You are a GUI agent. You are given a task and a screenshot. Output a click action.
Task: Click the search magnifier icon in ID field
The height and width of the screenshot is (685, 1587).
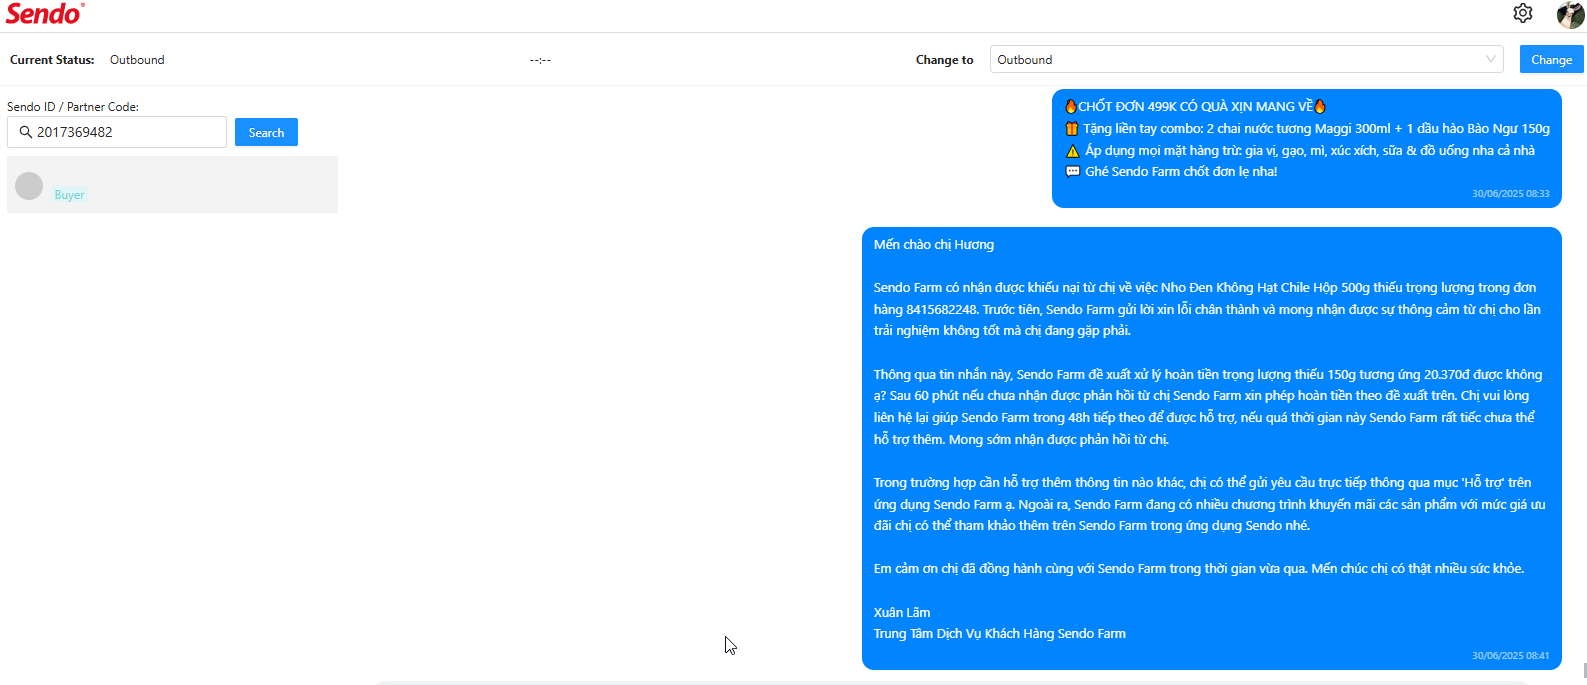coord(26,132)
